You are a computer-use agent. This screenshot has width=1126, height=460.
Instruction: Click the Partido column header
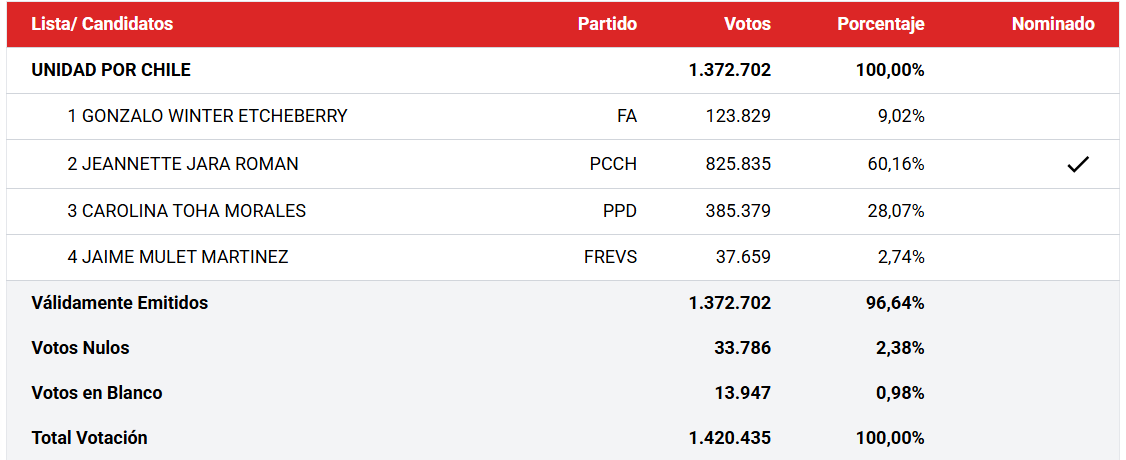pos(608,24)
